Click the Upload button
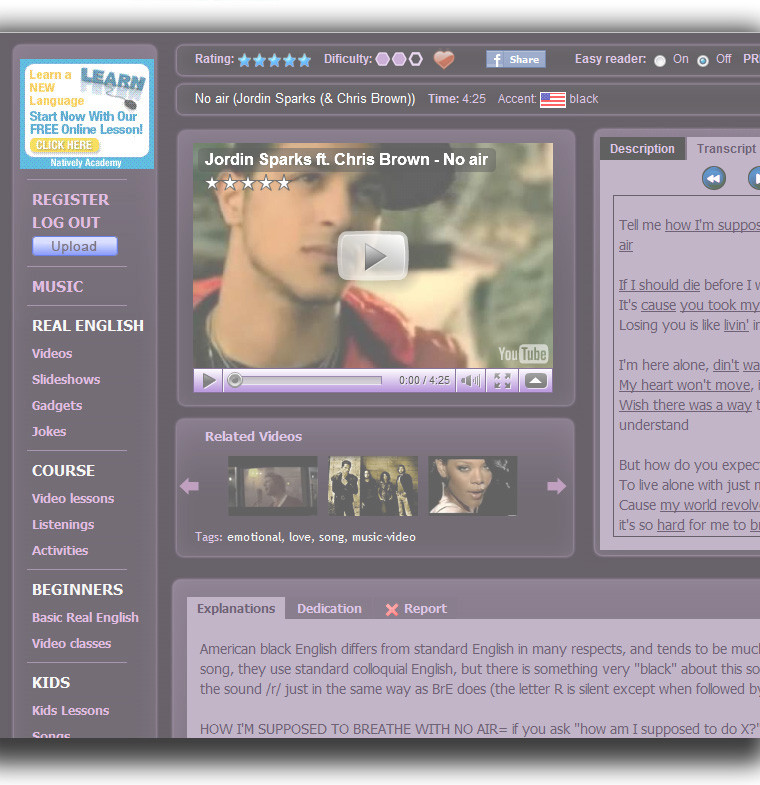 75,246
